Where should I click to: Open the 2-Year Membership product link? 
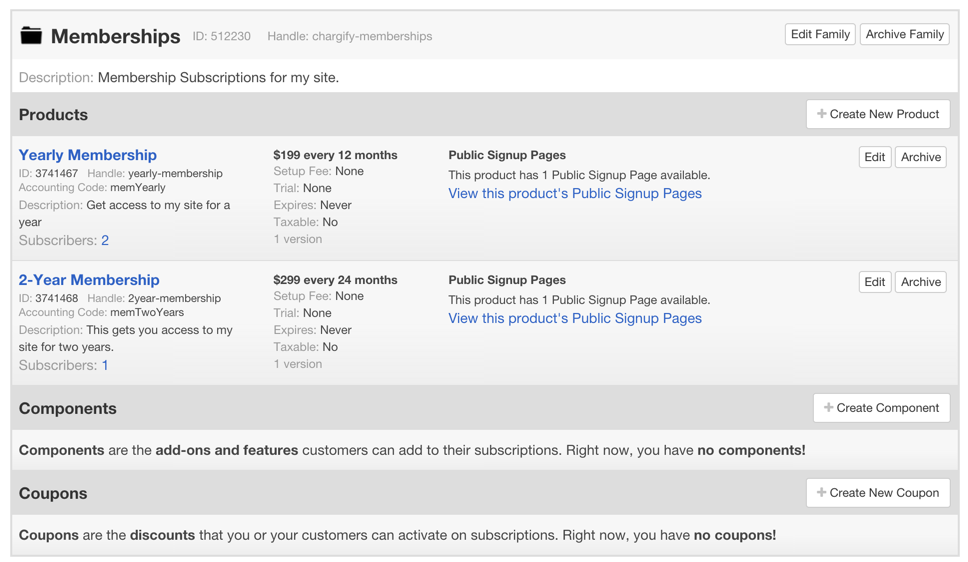[x=89, y=280]
